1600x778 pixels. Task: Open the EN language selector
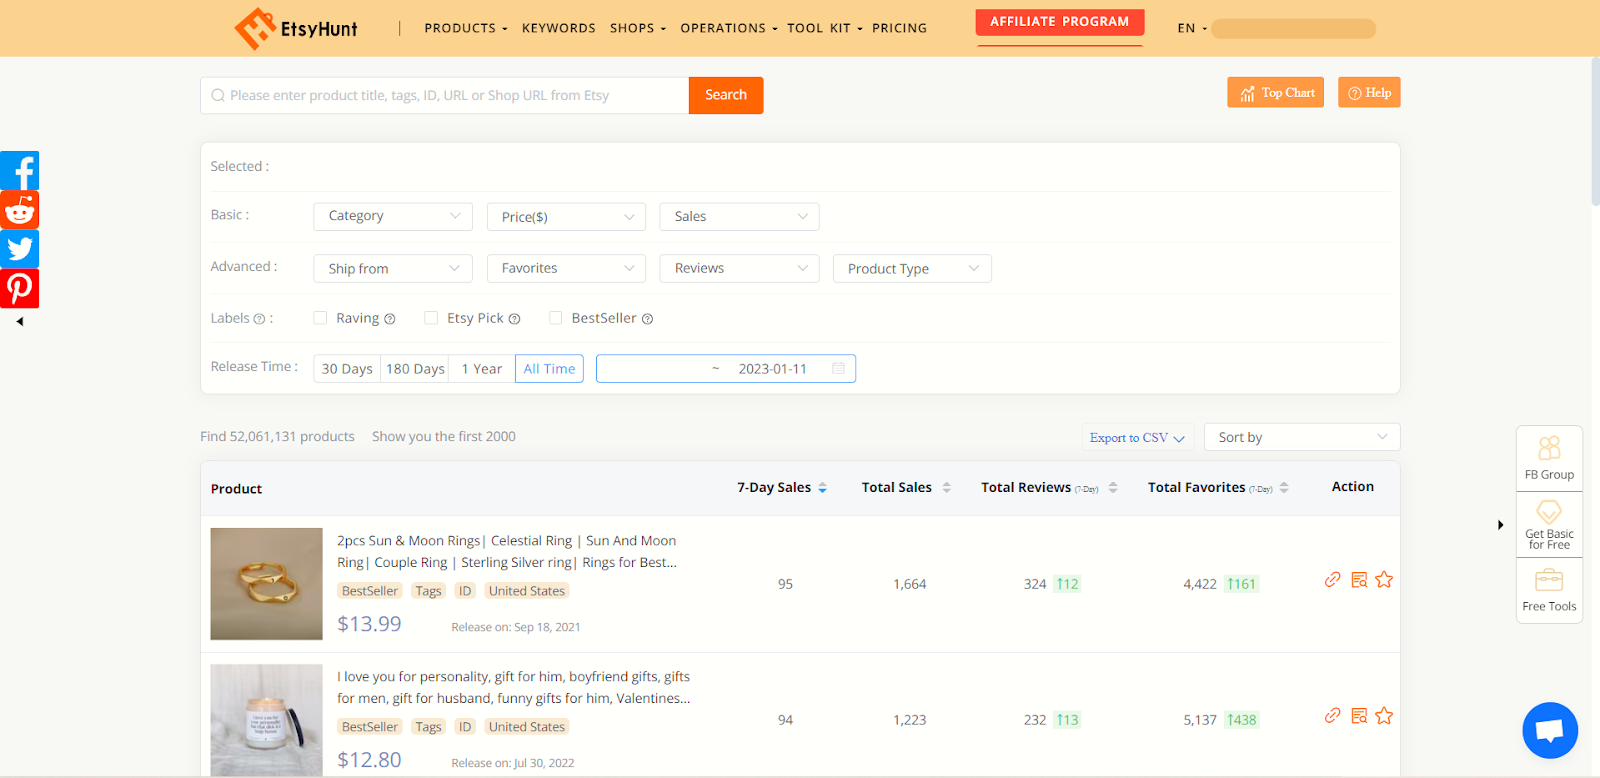1192,28
